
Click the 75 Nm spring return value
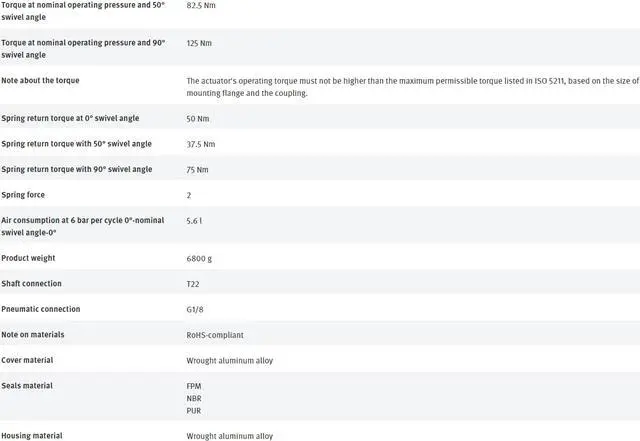[x=197, y=170]
